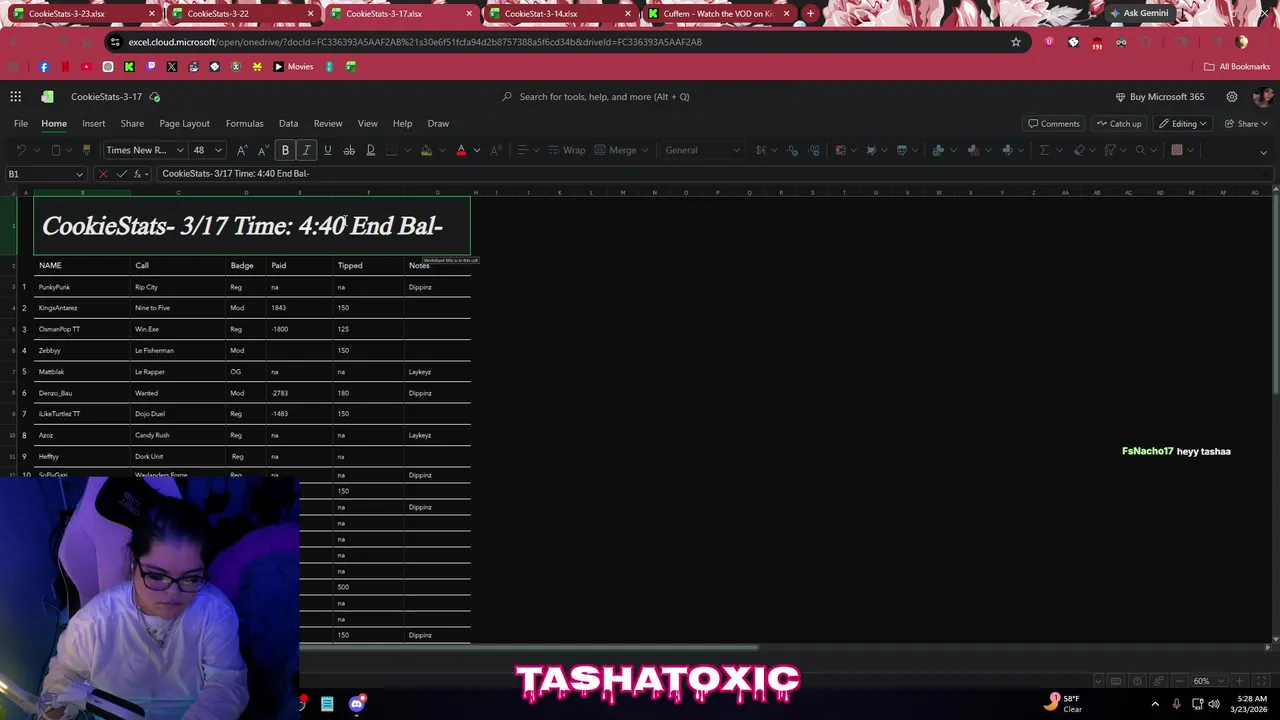Increase font size with larger A
Screen dimensions: 1280x720
click(x=241, y=150)
